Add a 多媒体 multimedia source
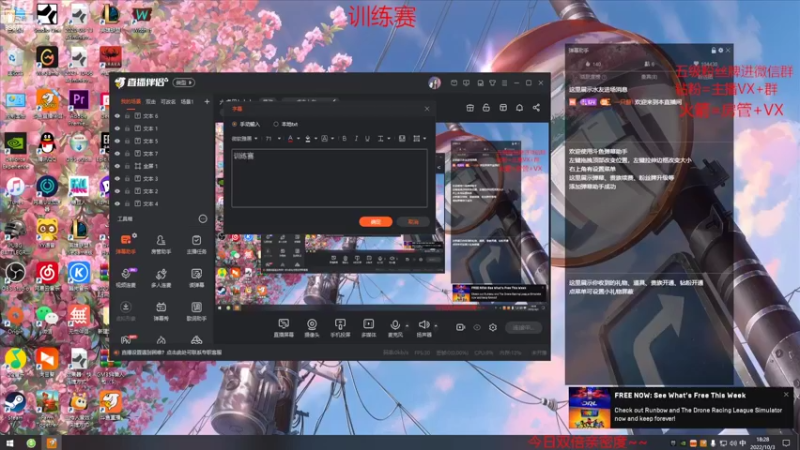The height and width of the screenshot is (450, 800). pyautogui.click(x=368, y=328)
